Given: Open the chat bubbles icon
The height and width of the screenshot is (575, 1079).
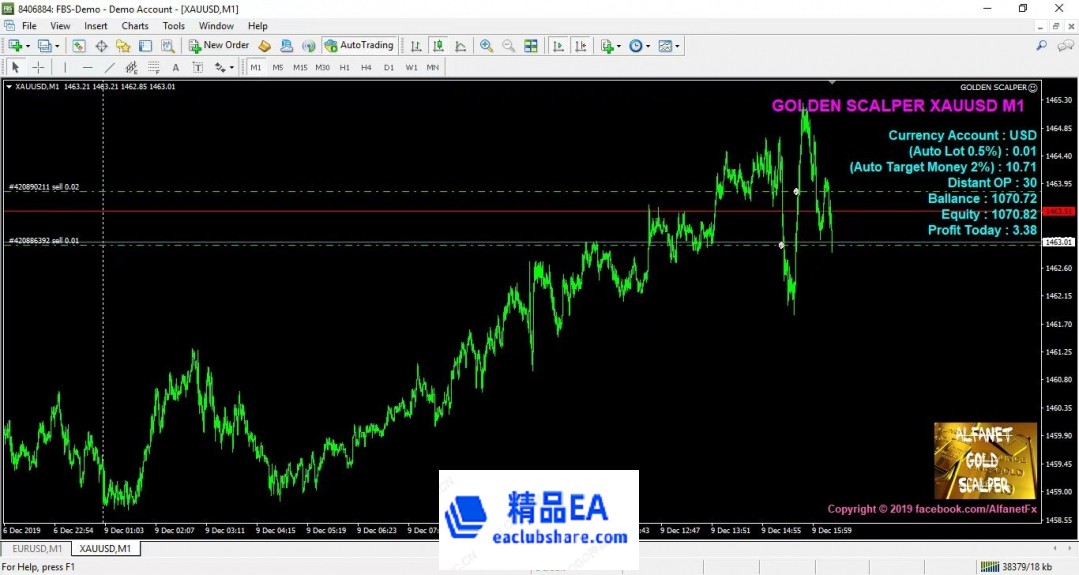Looking at the screenshot, I should click(x=1065, y=45).
